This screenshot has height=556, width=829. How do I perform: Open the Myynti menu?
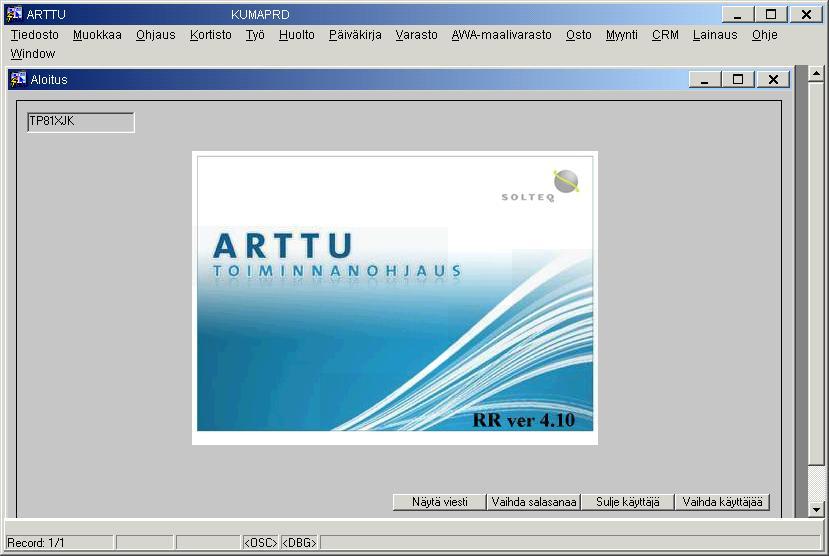click(x=621, y=35)
